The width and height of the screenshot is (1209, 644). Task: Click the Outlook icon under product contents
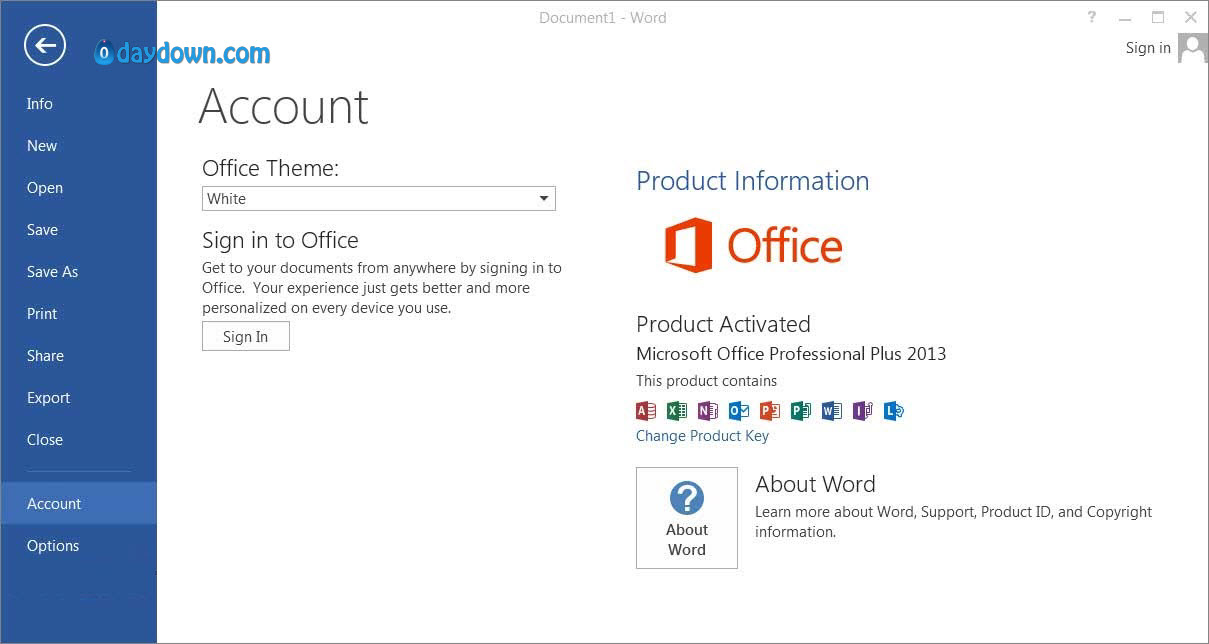point(739,410)
